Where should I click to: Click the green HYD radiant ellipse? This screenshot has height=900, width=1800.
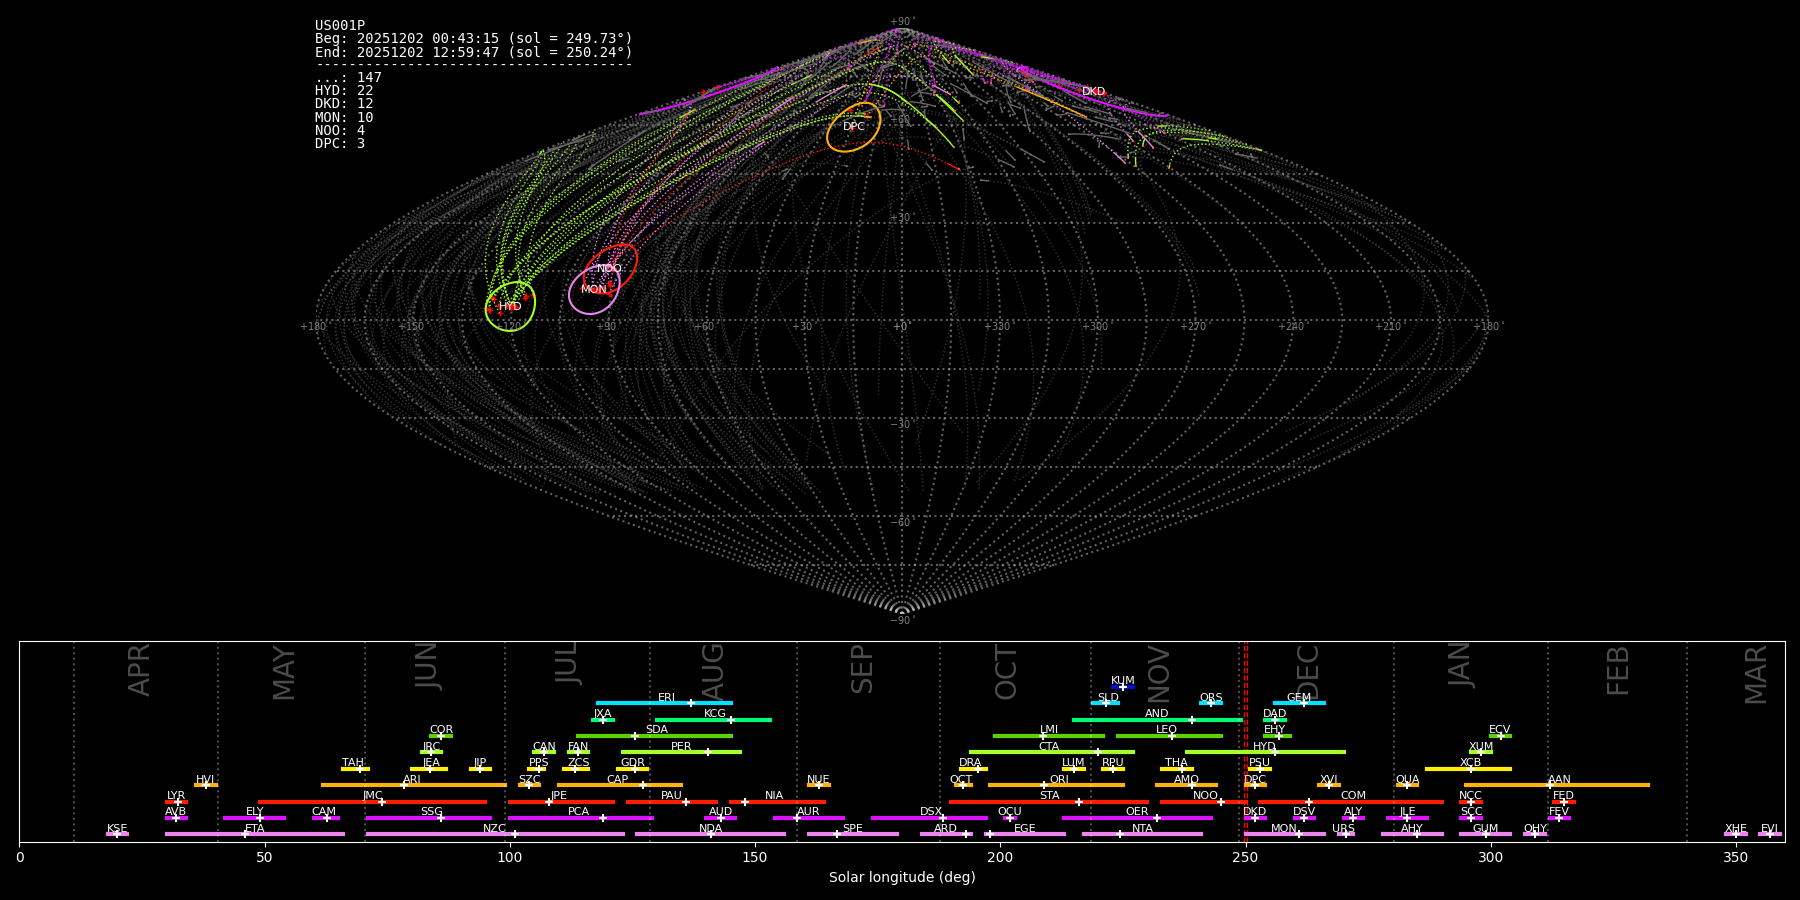510,306
